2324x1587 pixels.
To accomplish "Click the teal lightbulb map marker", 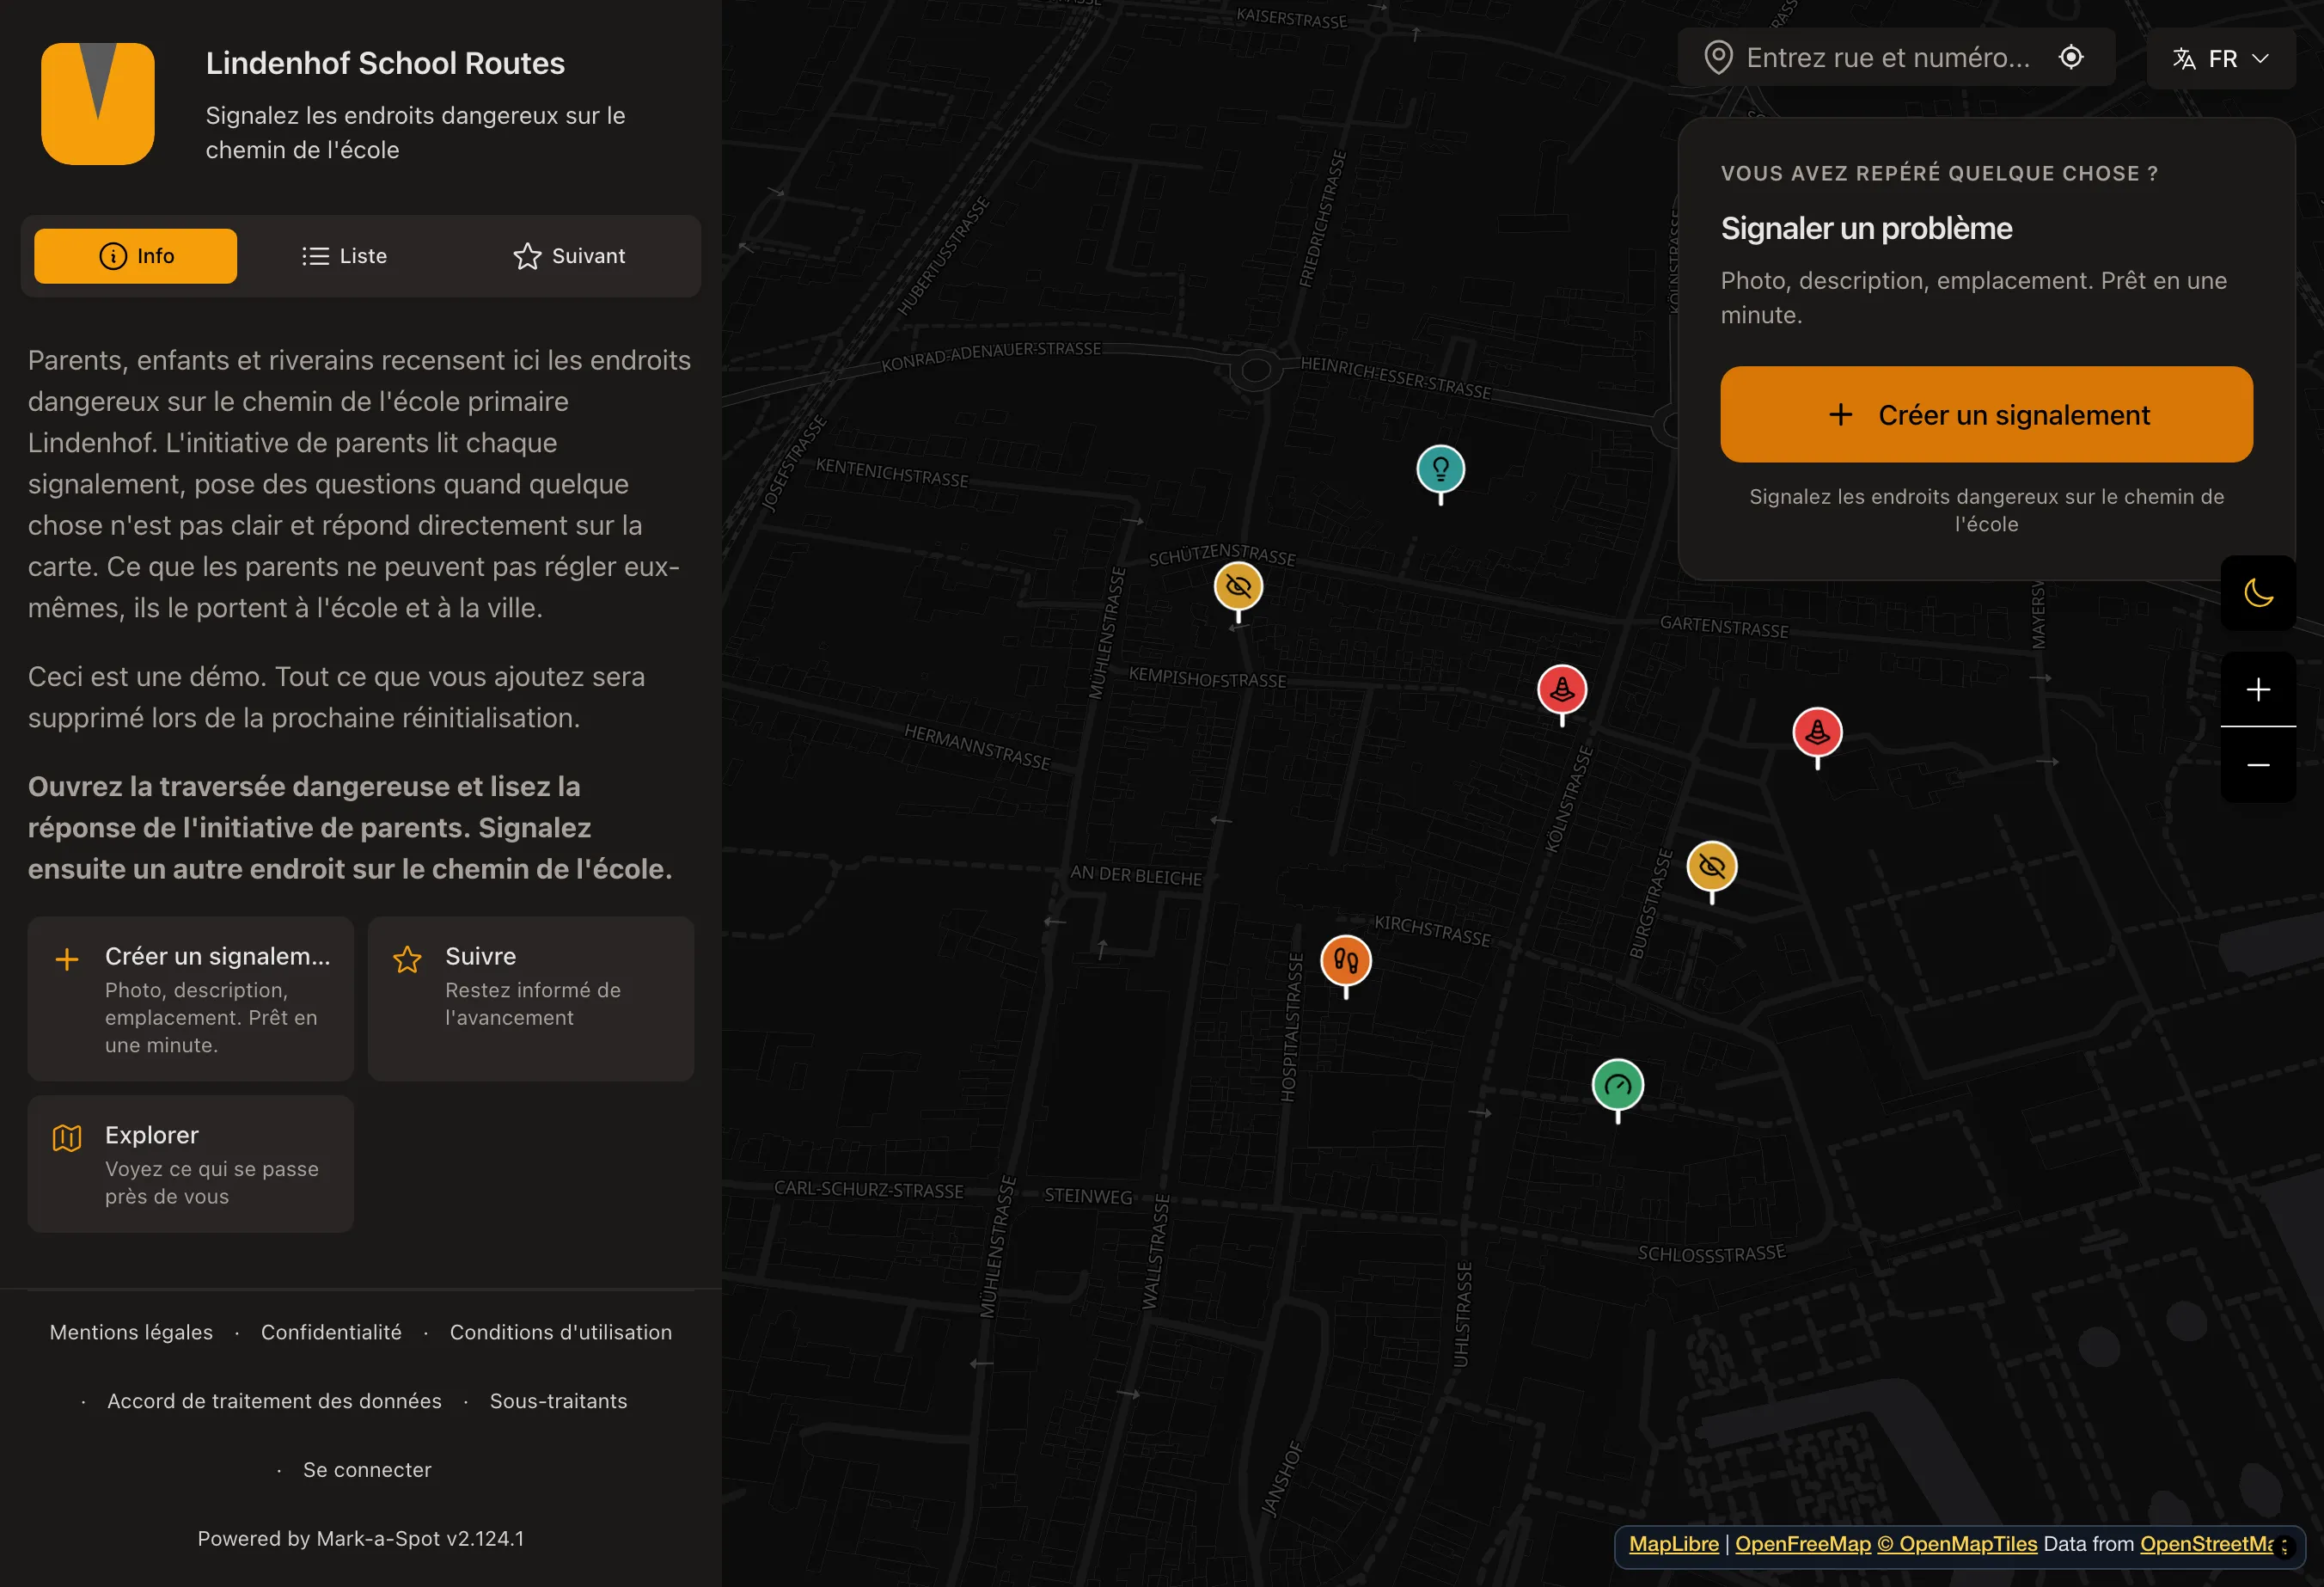I will coord(1440,470).
